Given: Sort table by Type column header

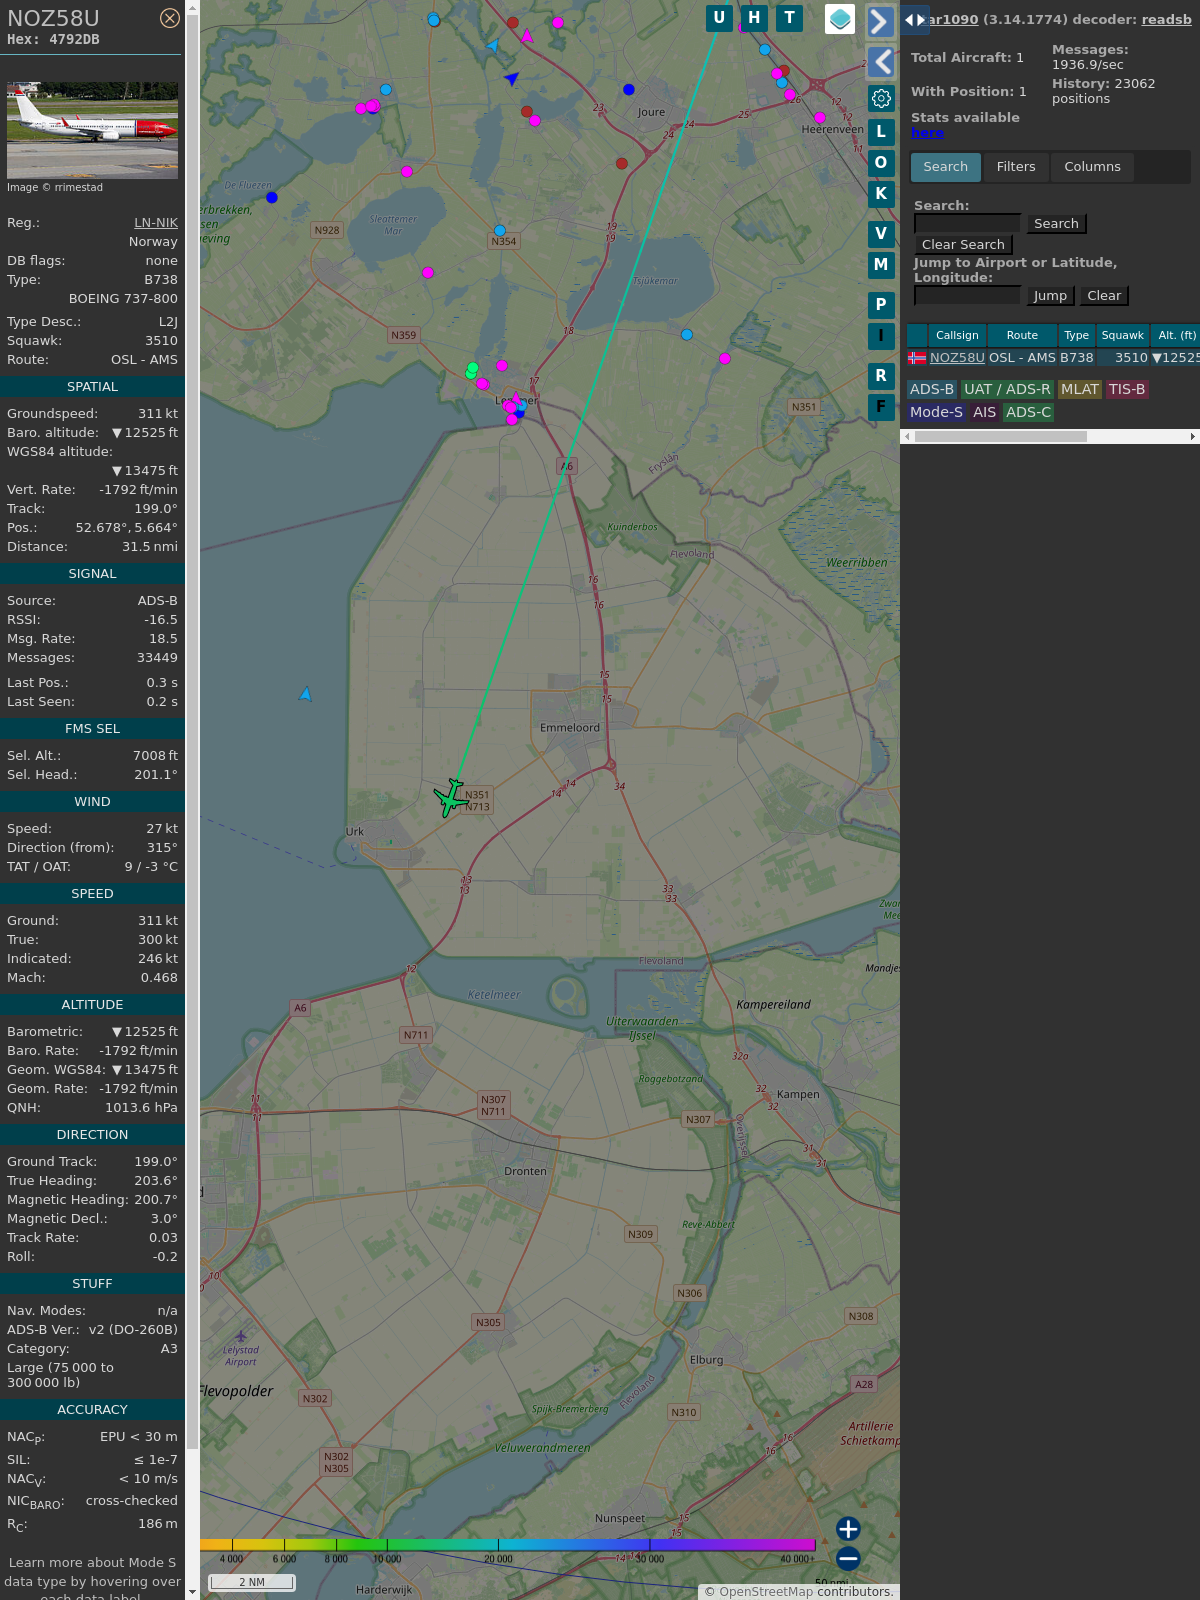Looking at the screenshot, I should (1076, 336).
